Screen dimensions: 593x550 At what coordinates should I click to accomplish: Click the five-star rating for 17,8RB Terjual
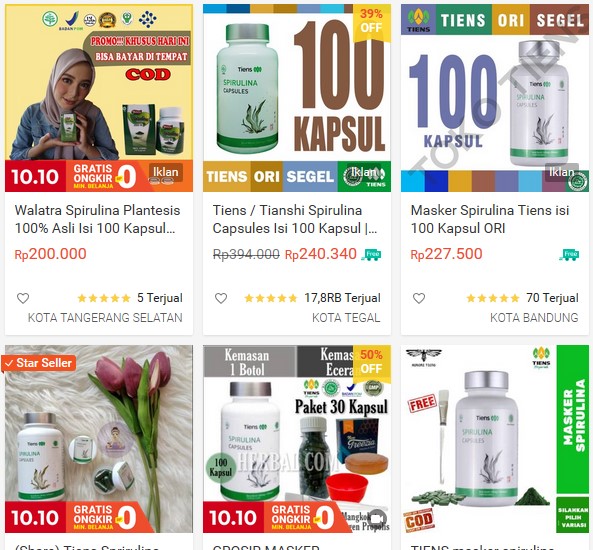271,298
